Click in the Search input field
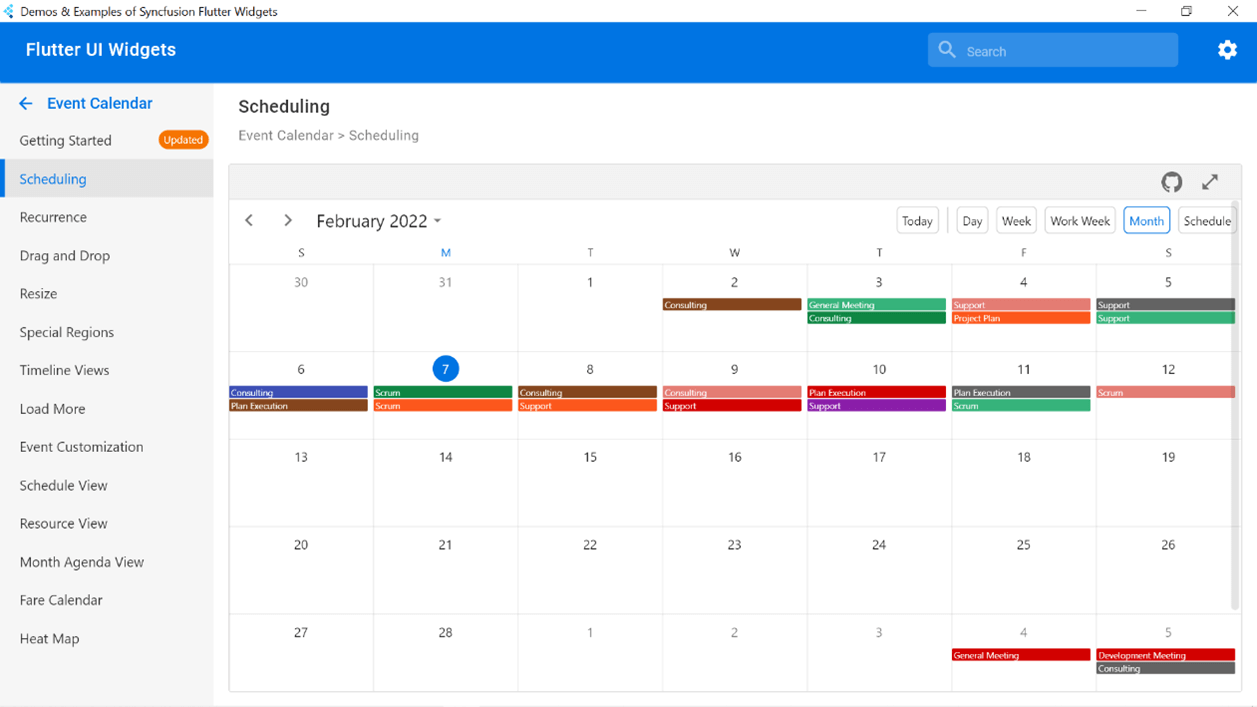 (x=1065, y=51)
